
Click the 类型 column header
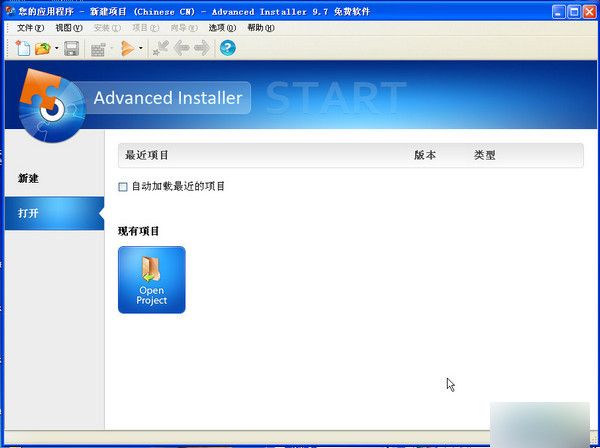coord(485,155)
